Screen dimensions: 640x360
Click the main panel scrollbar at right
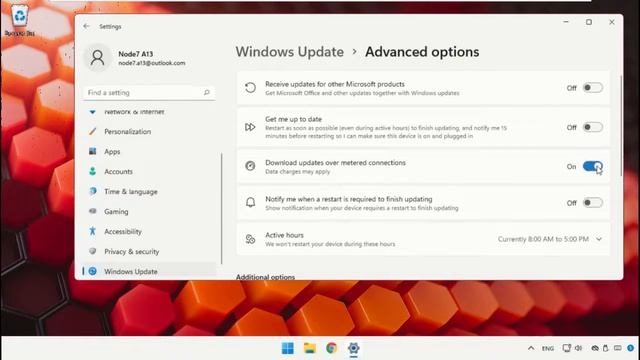pos(621,126)
